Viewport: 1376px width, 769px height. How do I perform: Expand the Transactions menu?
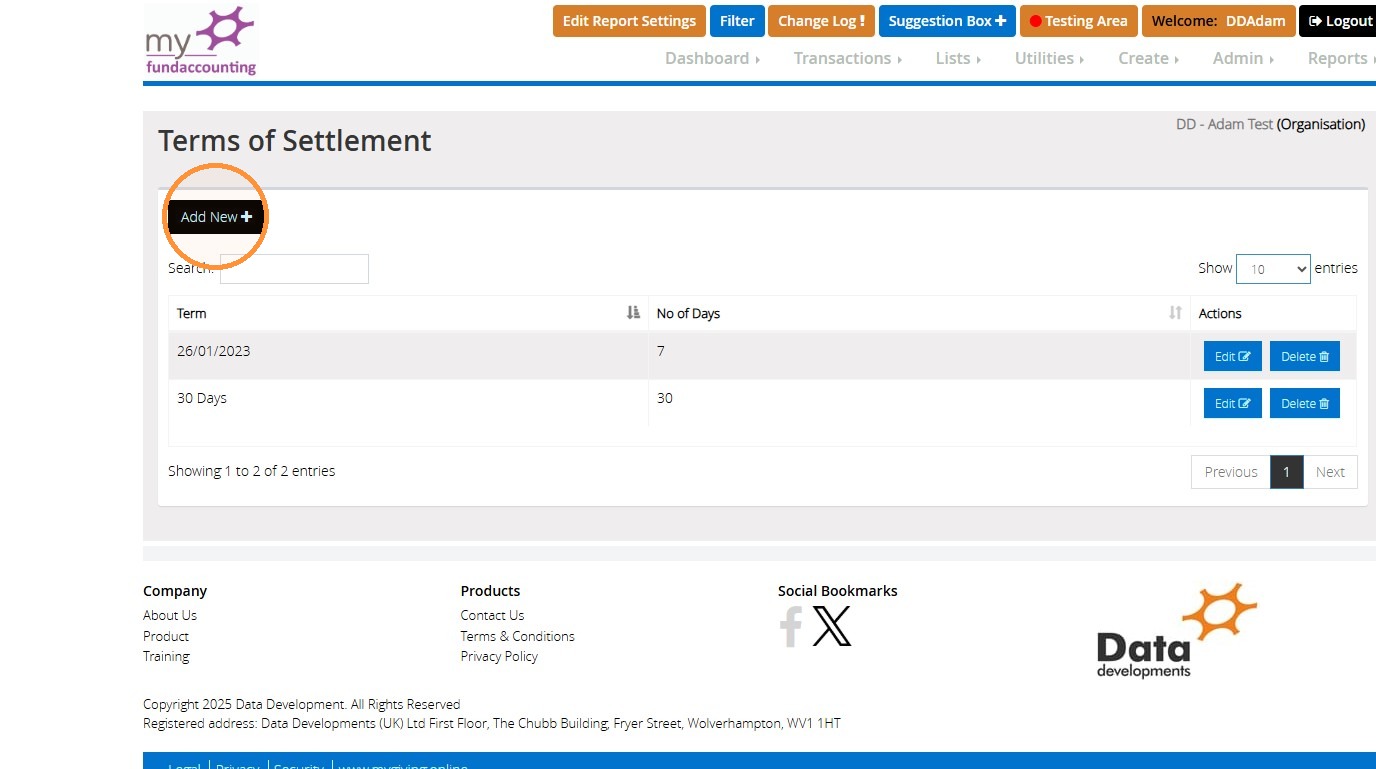point(848,58)
